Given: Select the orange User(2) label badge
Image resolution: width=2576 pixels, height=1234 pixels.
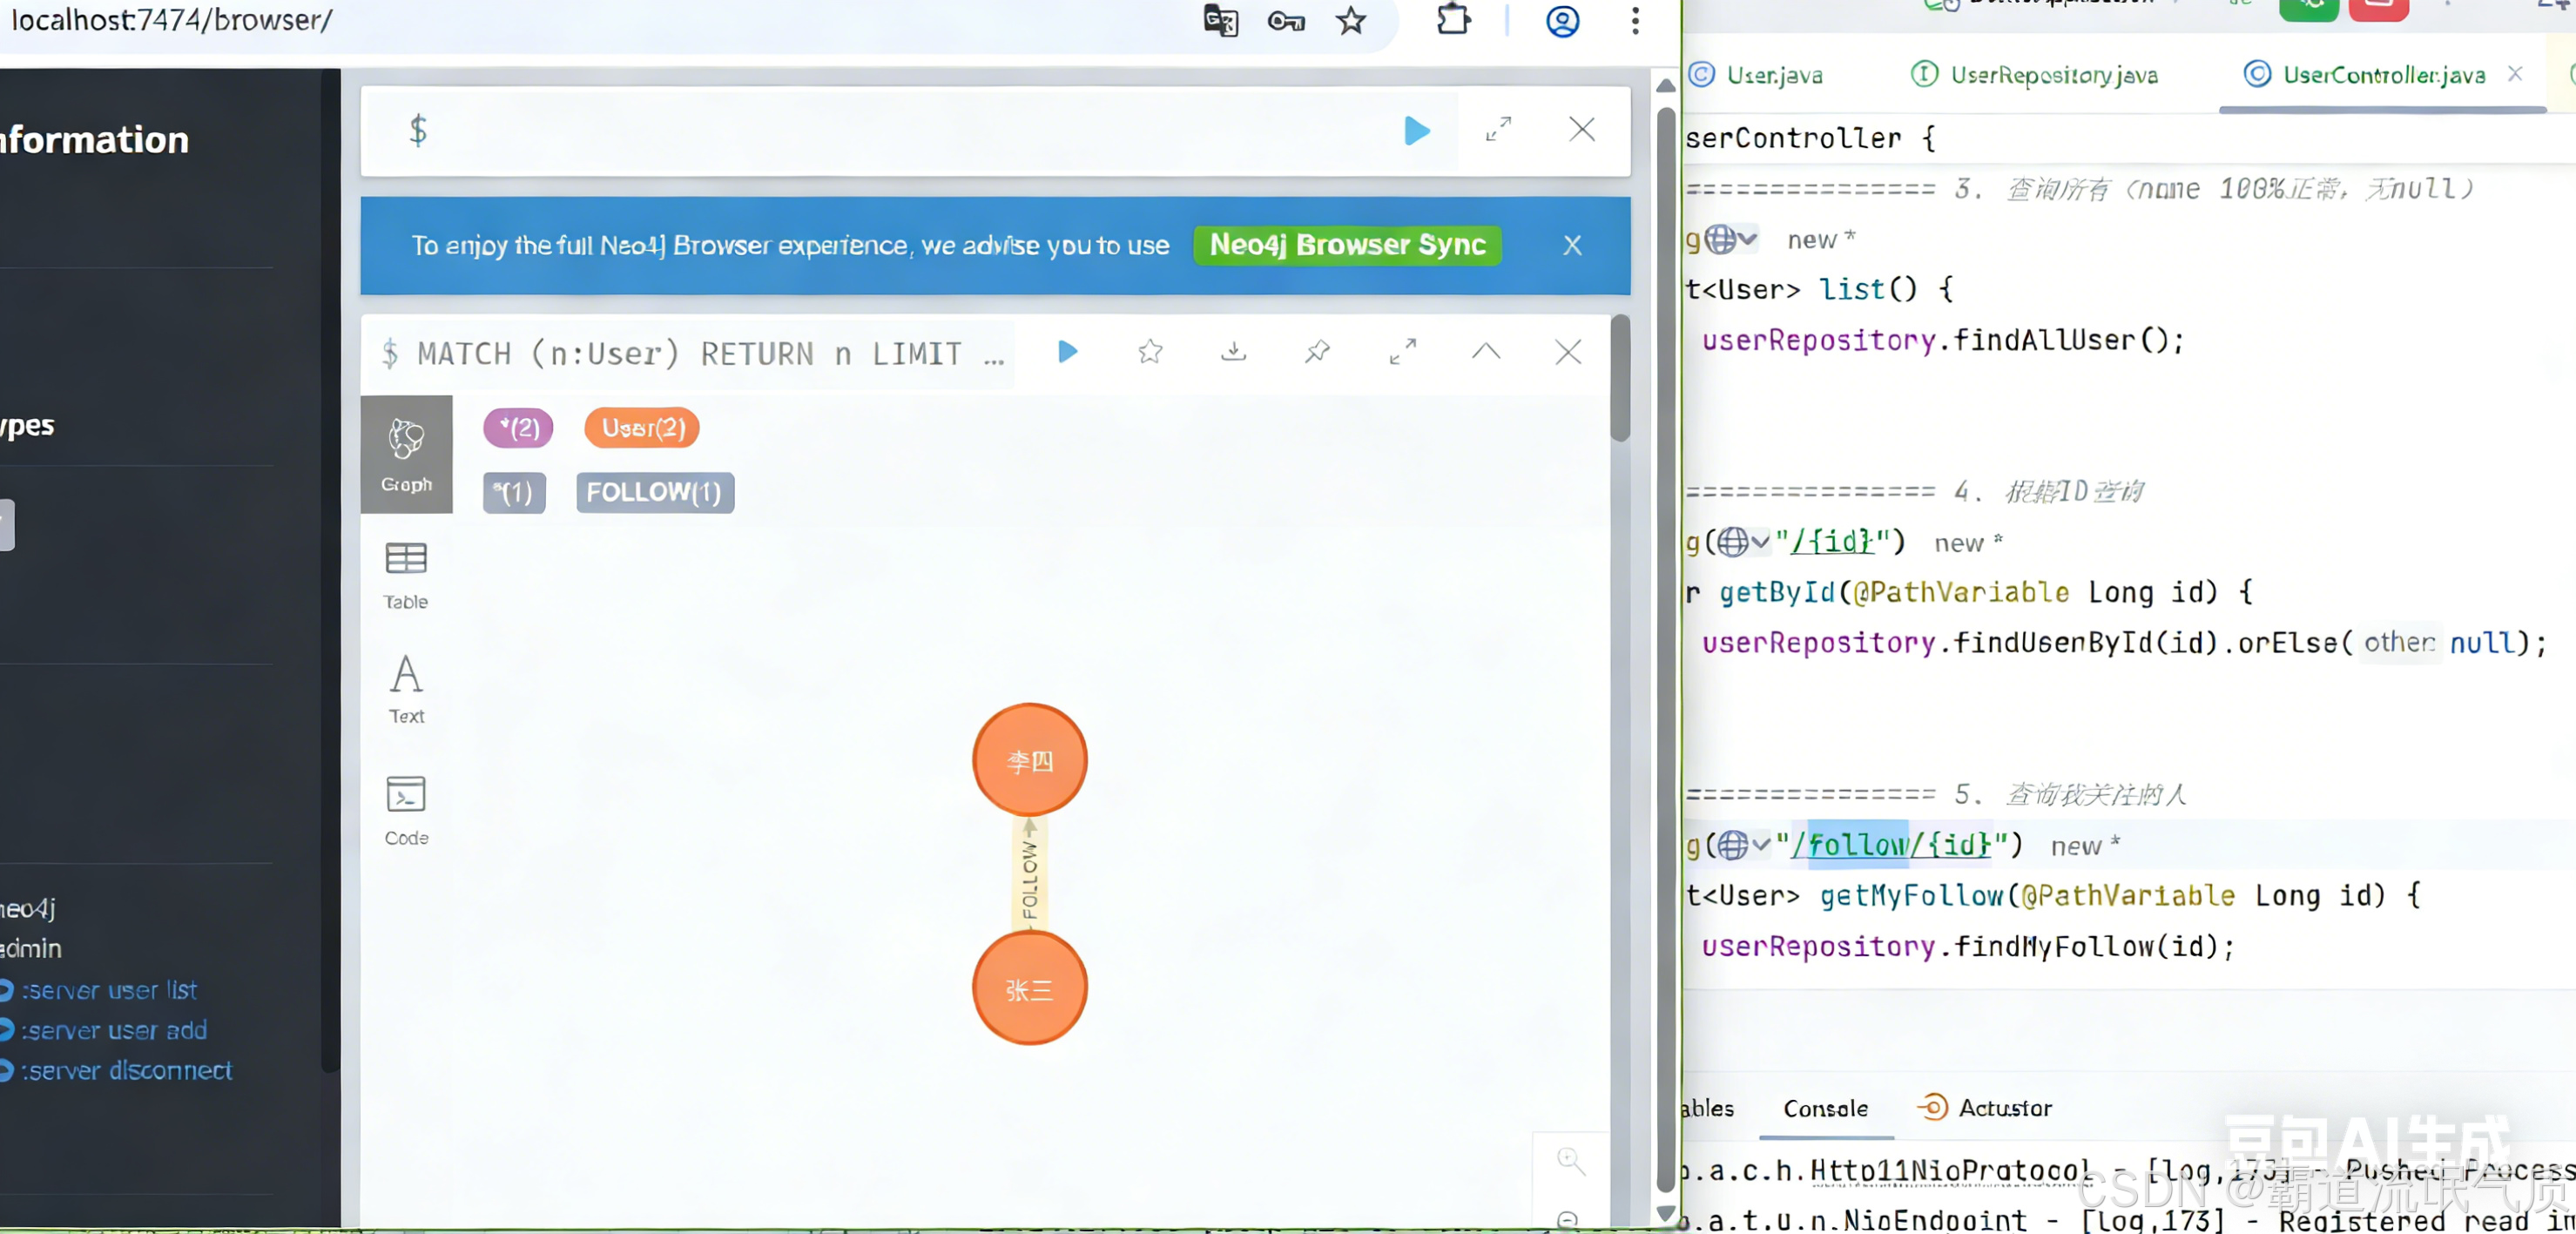Looking at the screenshot, I should [x=642, y=428].
